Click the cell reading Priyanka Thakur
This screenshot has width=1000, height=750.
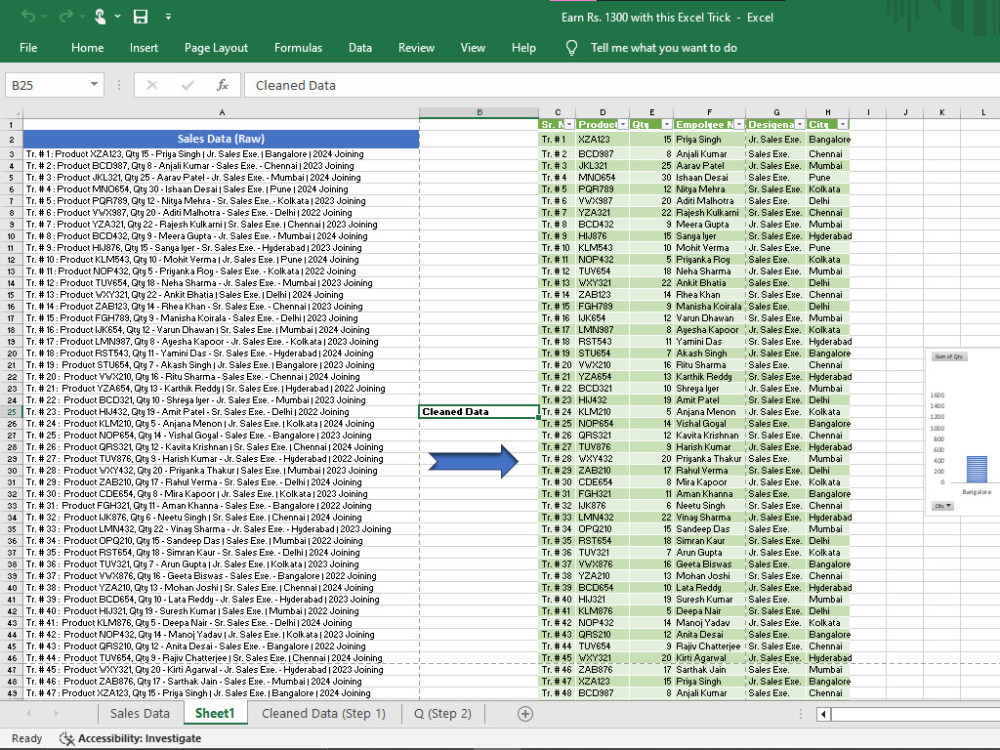click(x=709, y=459)
